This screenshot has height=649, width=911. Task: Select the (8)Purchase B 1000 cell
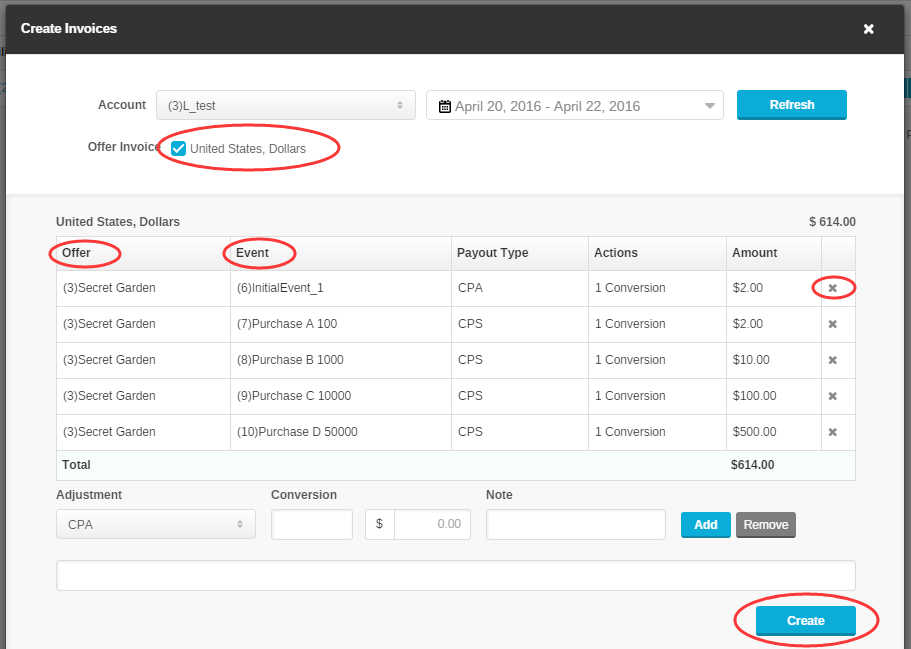(341, 360)
